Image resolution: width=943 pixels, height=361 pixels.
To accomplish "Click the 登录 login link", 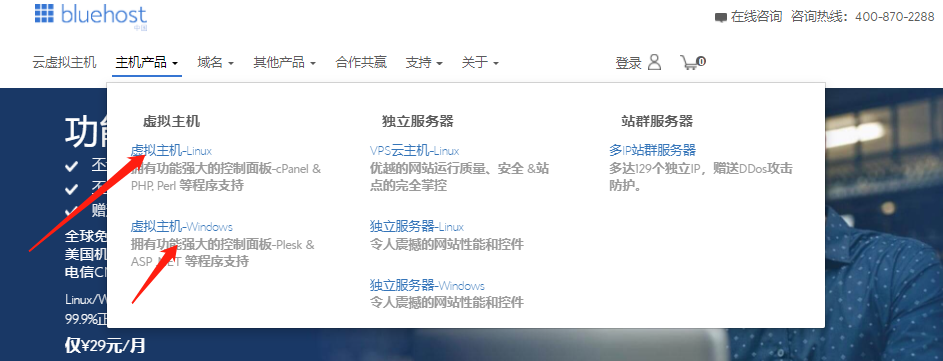I will (628, 63).
